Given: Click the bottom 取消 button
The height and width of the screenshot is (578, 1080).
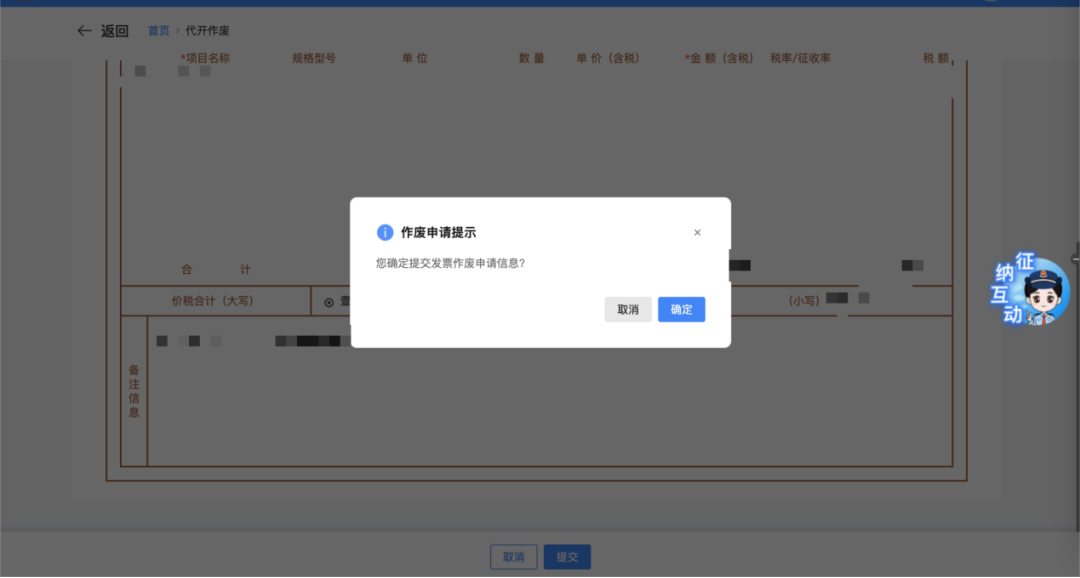Looking at the screenshot, I should tap(513, 557).
